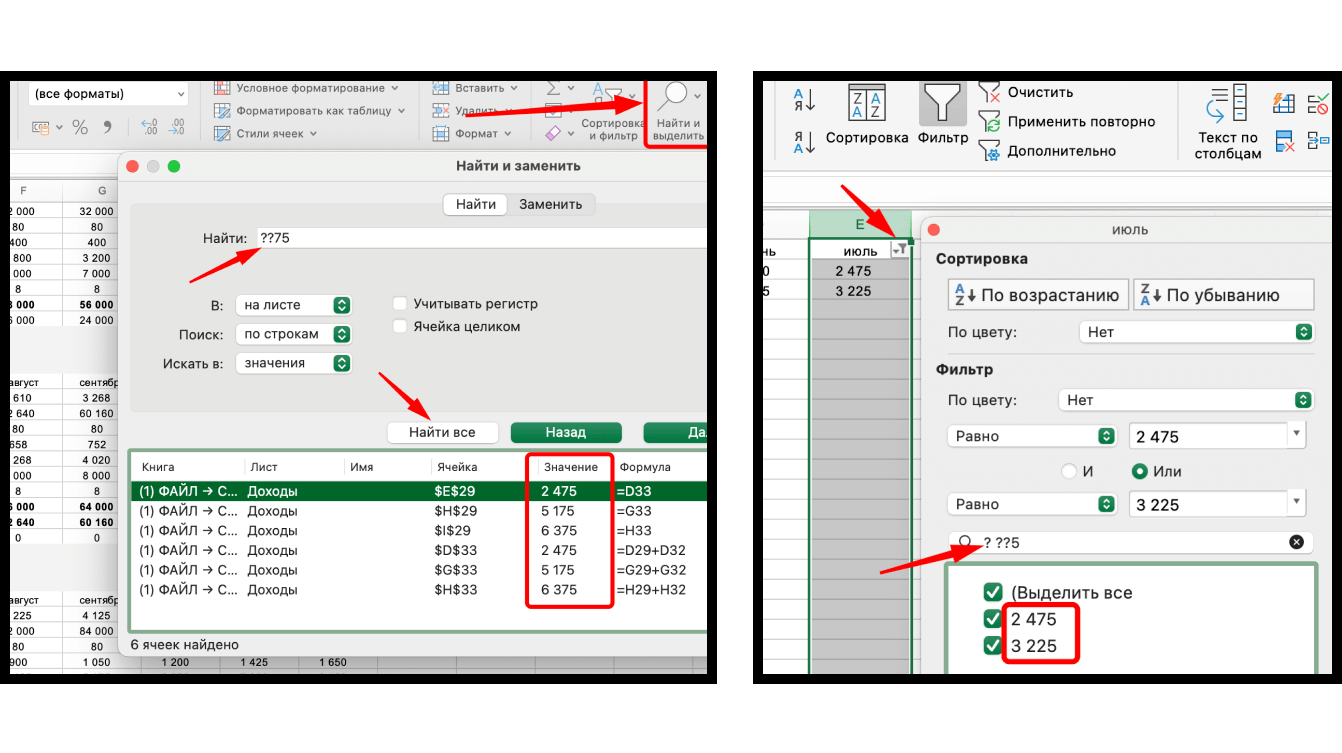
Task: Expand filter color dropdown set to Нет
Action: pos(1185,400)
